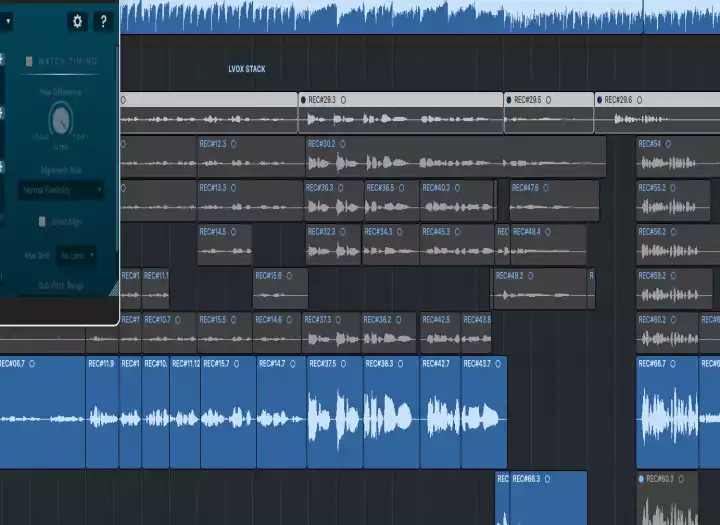The width and height of the screenshot is (720, 525).
Task: Select the blue clip REC#66.3
Action: pos(548,498)
